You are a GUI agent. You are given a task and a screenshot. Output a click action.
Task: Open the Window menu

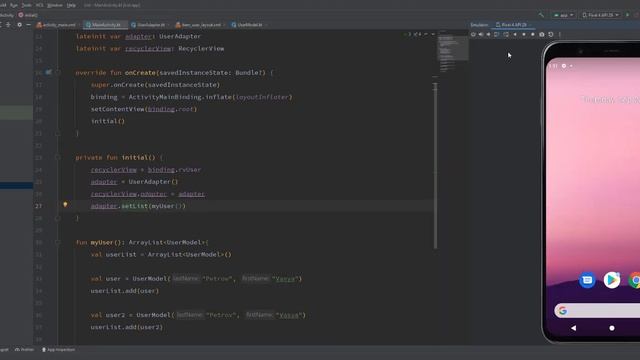point(55,5)
